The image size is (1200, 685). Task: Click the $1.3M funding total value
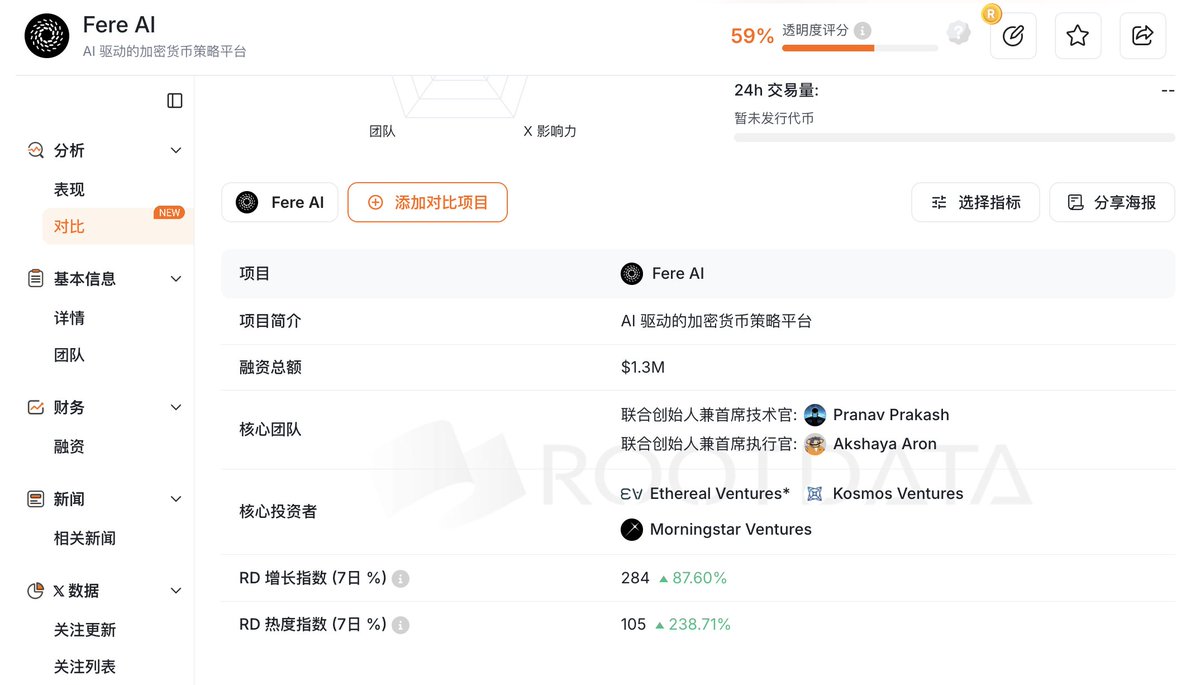[x=643, y=367]
